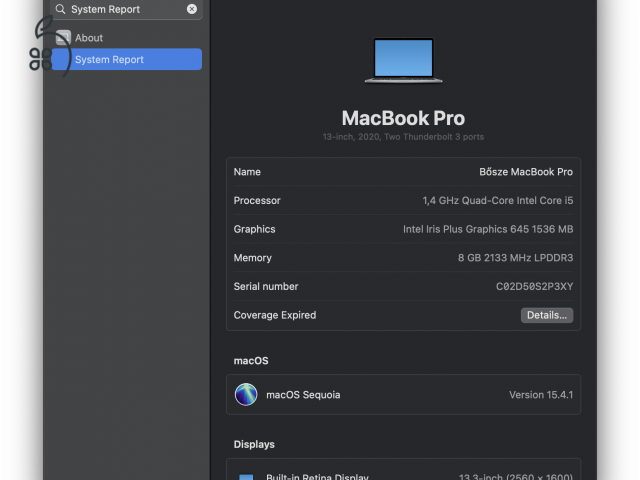Image resolution: width=640 pixels, height=480 pixels.
Task: Click the macOS Sequoia icon
Action: [246, 395]
